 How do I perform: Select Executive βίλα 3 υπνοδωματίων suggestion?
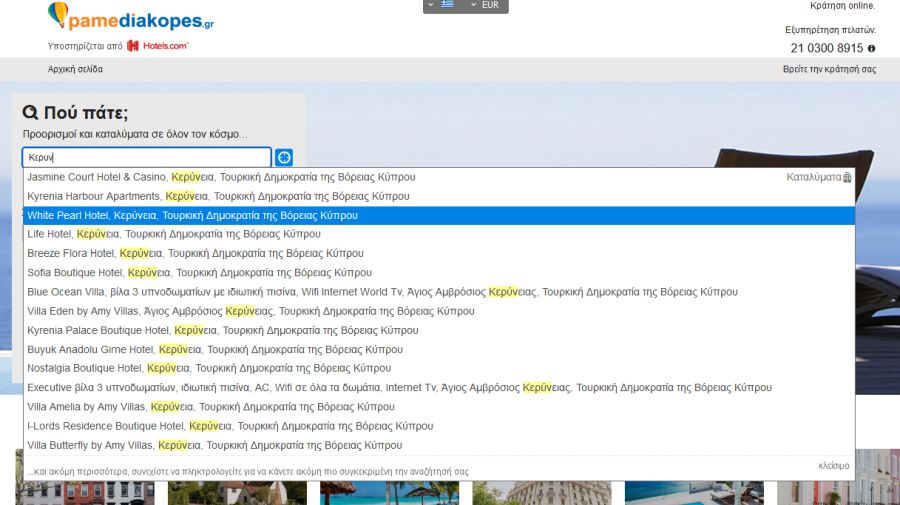pos(439,388)
